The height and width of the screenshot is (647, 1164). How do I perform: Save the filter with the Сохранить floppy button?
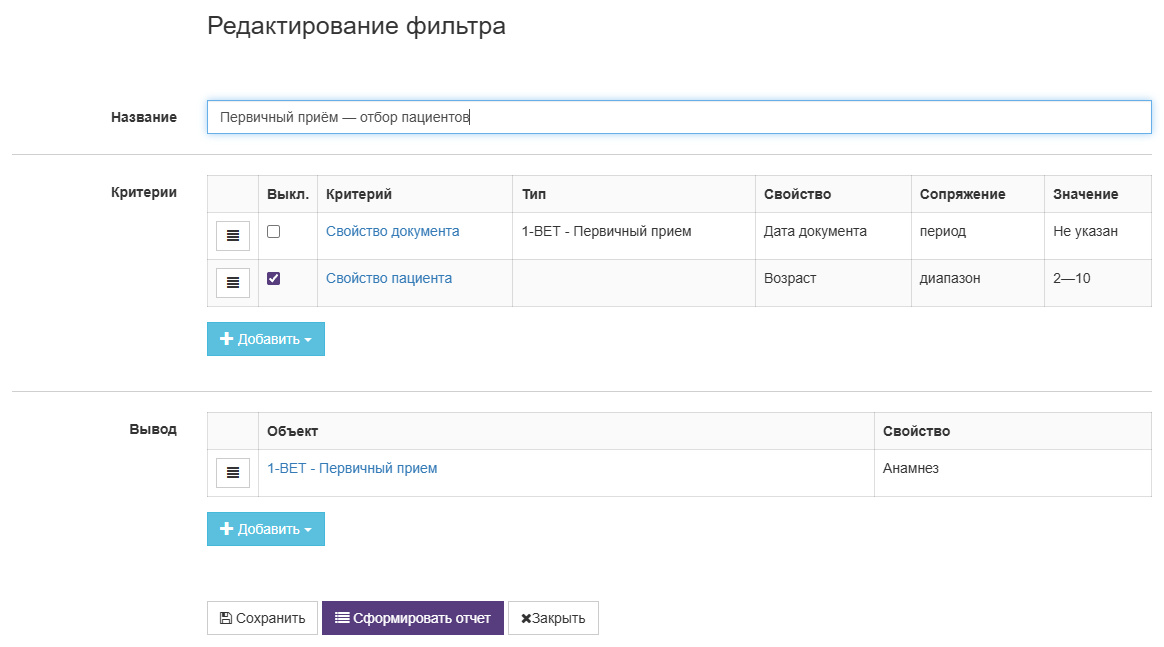[x=262, y=618]
